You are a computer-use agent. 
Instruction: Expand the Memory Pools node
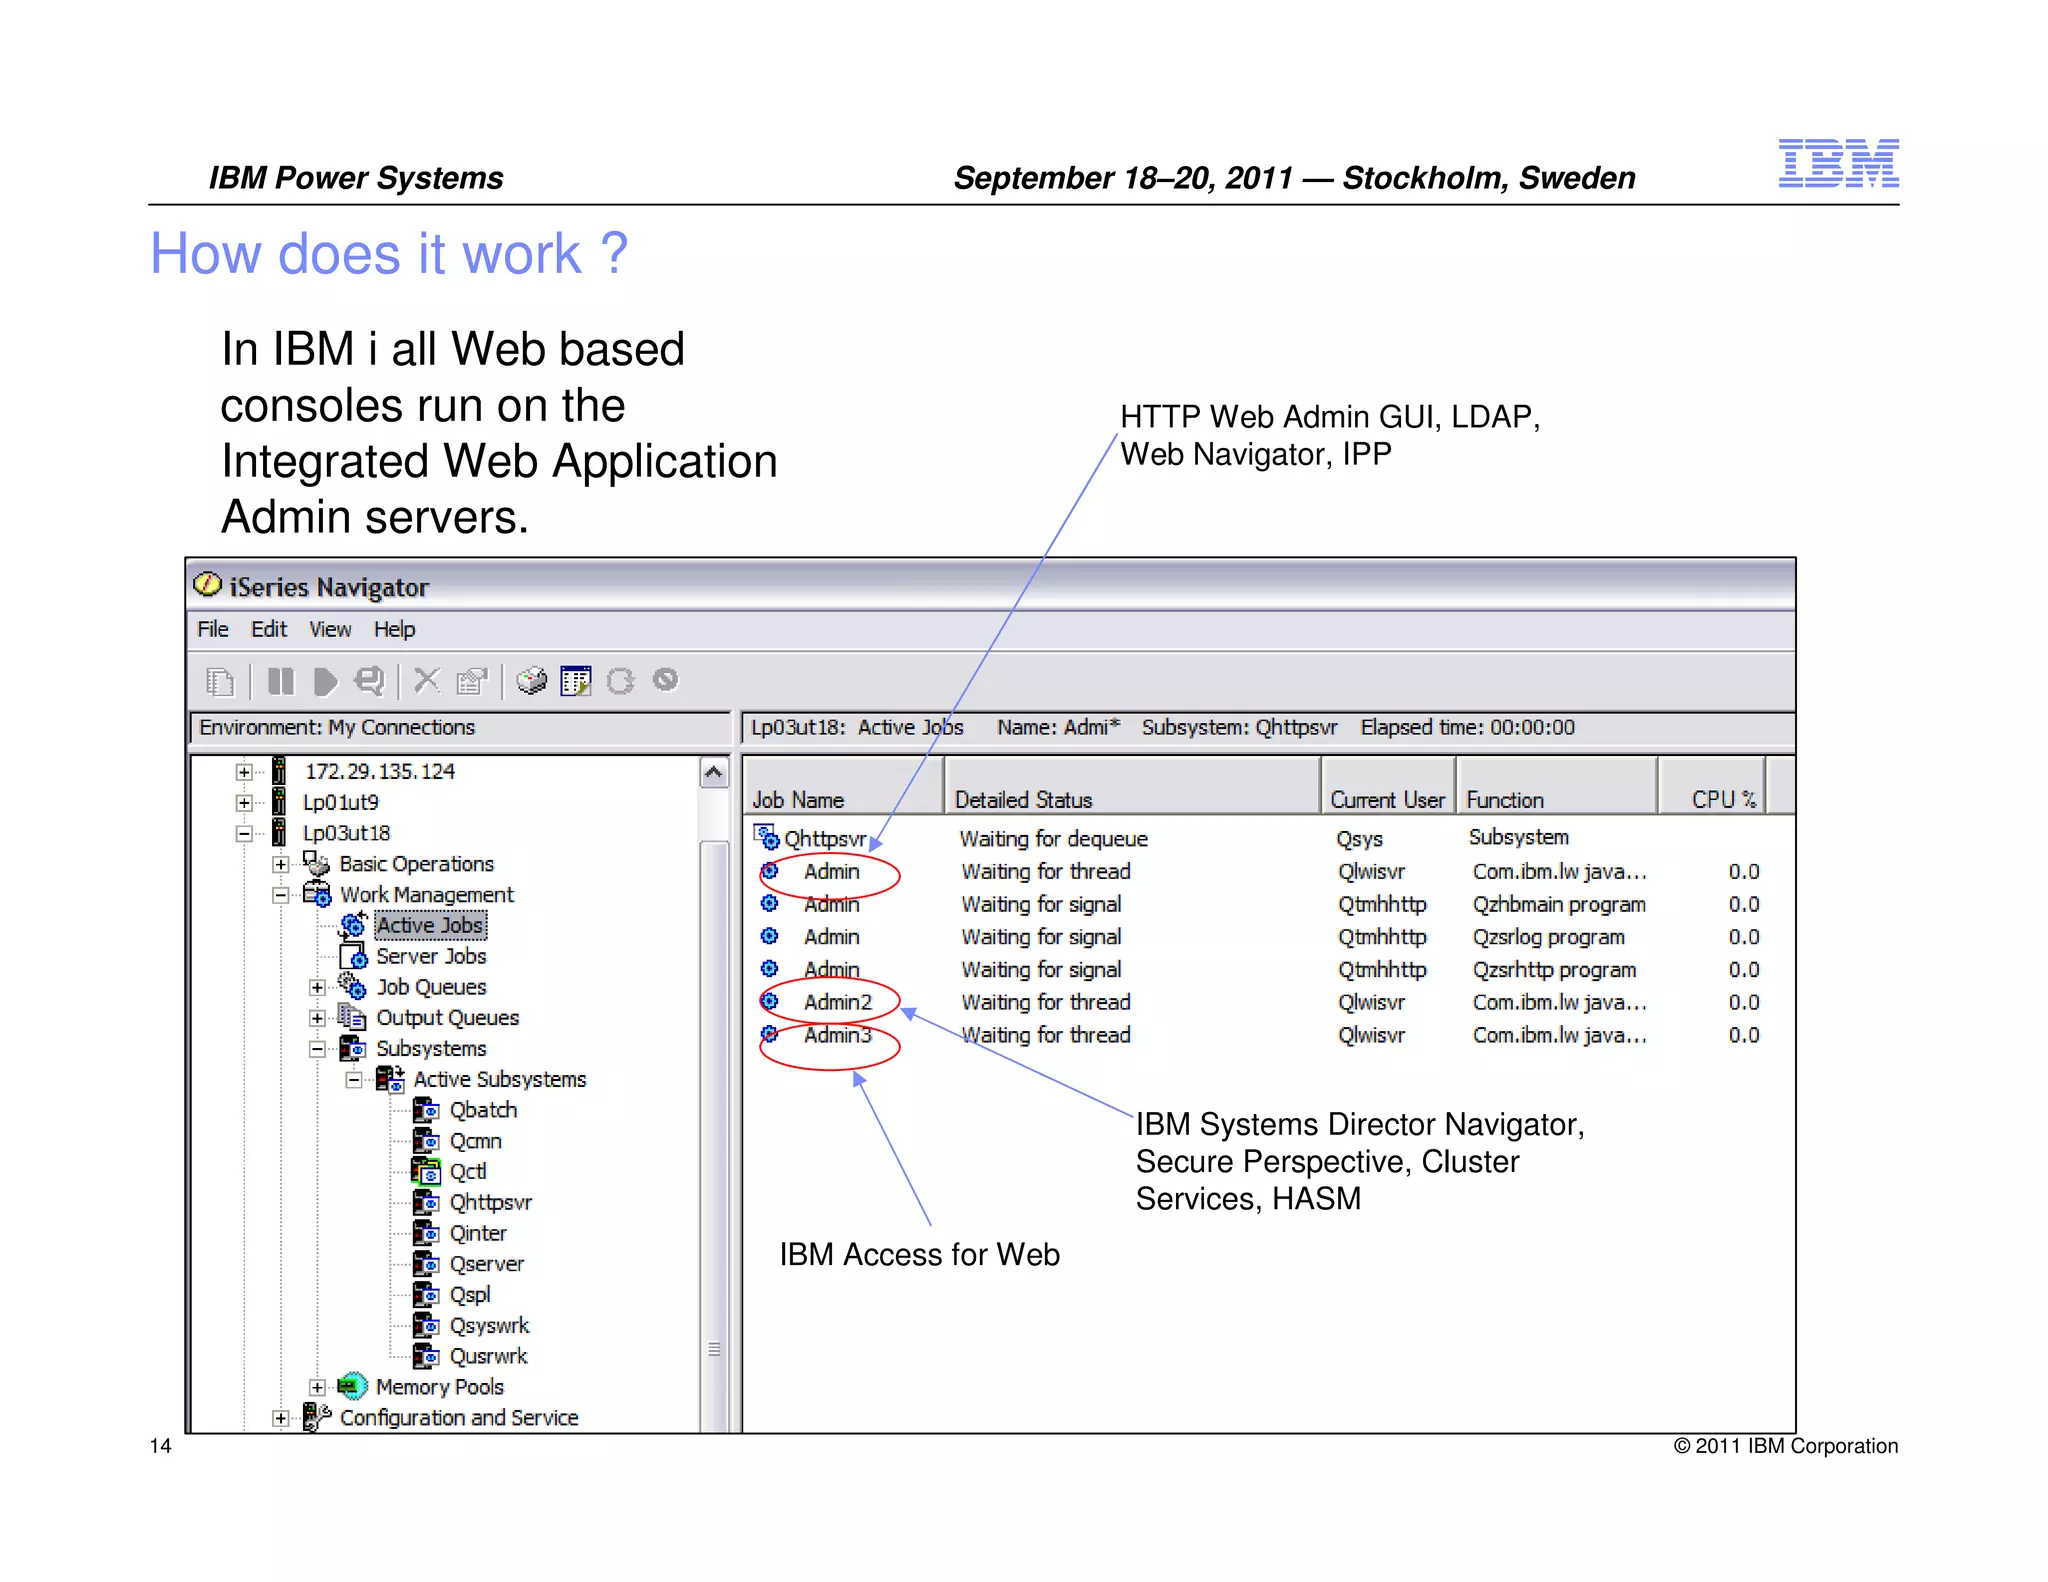317,1387
